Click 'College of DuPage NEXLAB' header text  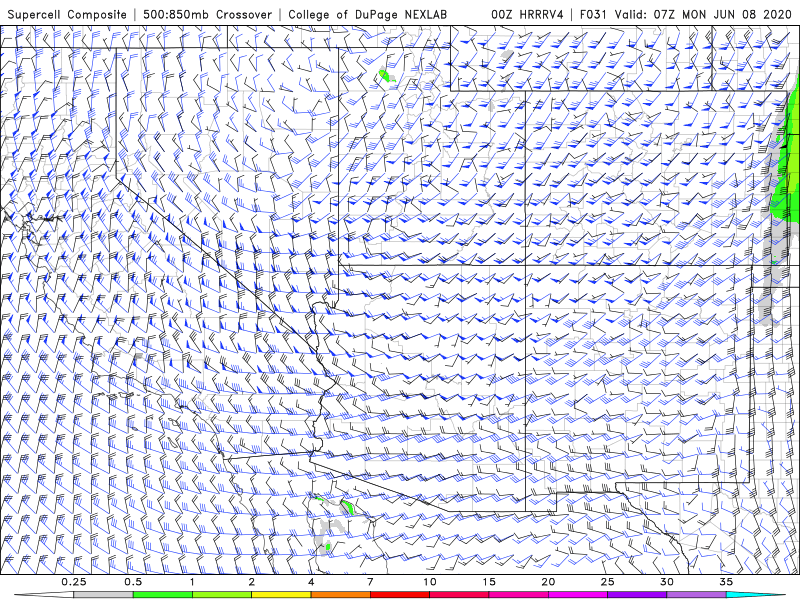point(368,15)
